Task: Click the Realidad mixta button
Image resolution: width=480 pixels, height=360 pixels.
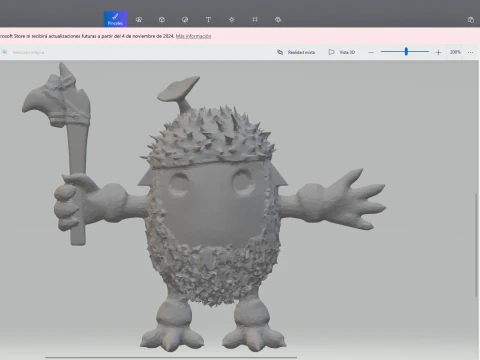Action: (296, 52)
